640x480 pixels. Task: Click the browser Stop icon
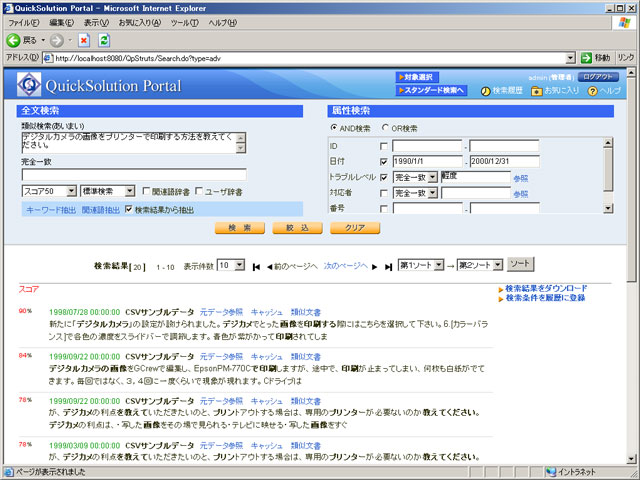pyautogui.click(x=84, y=40)
